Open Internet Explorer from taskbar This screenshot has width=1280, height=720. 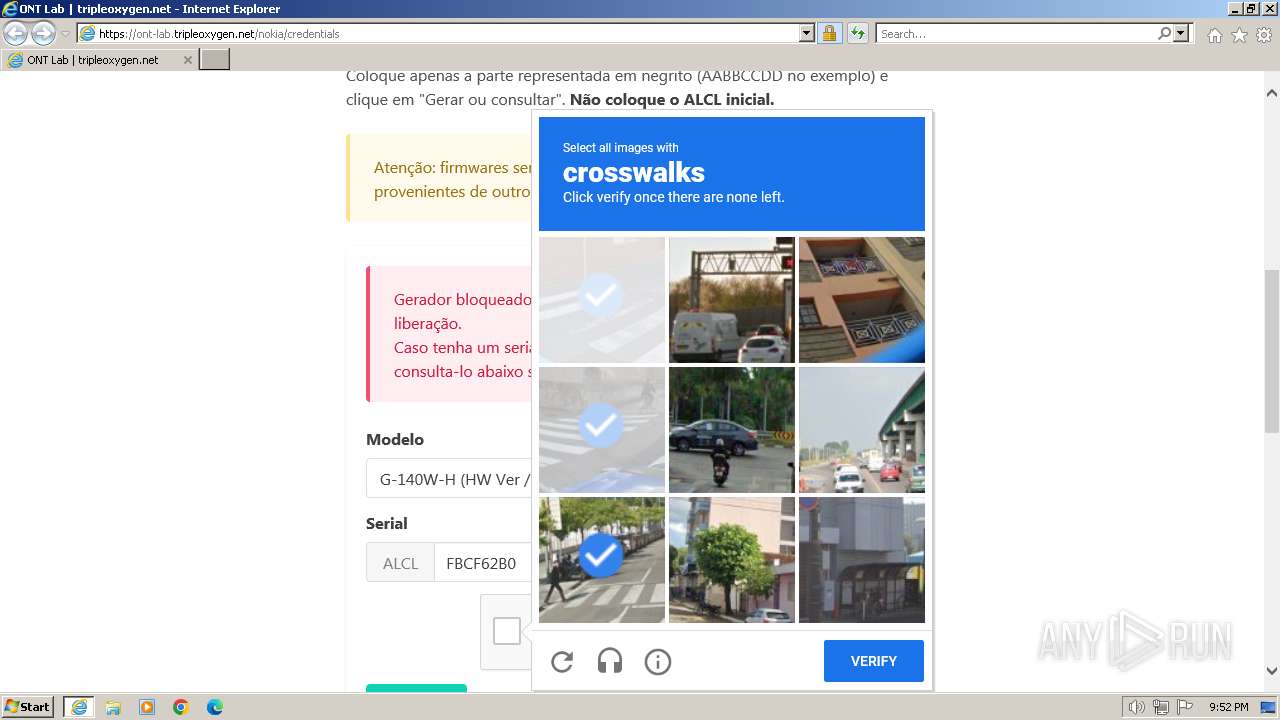pos(79,707)
